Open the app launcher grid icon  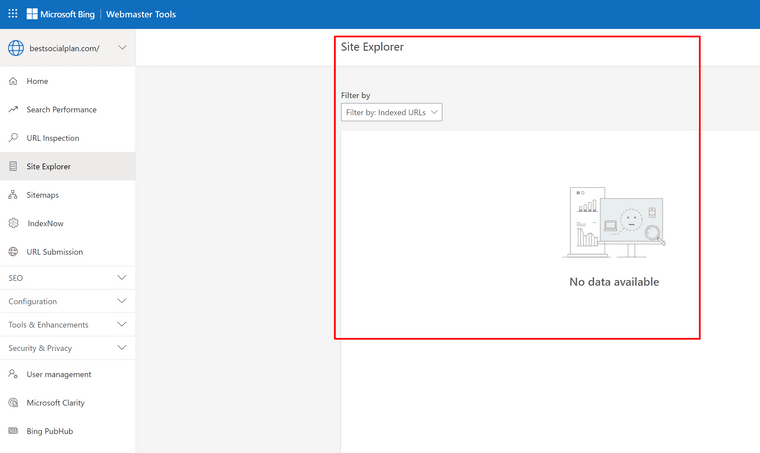tap(12, 14)
